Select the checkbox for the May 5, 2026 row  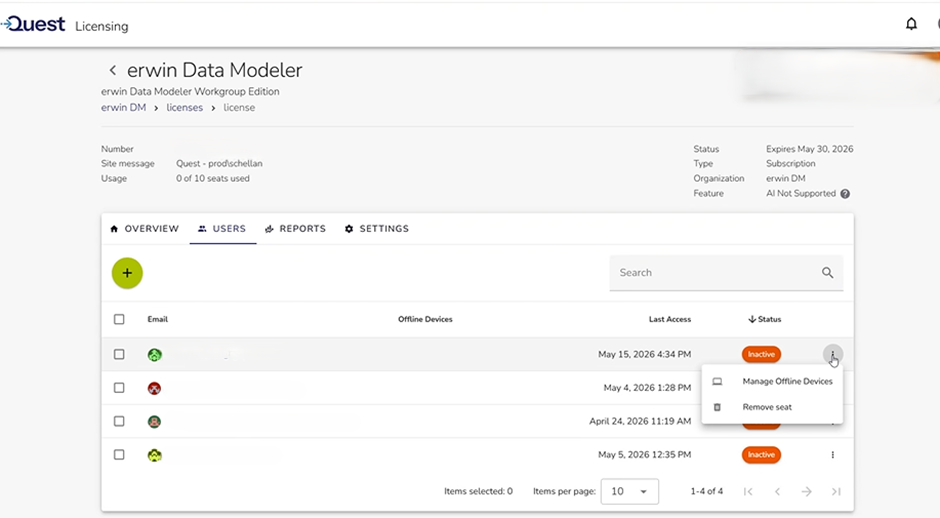click(119, 455)
